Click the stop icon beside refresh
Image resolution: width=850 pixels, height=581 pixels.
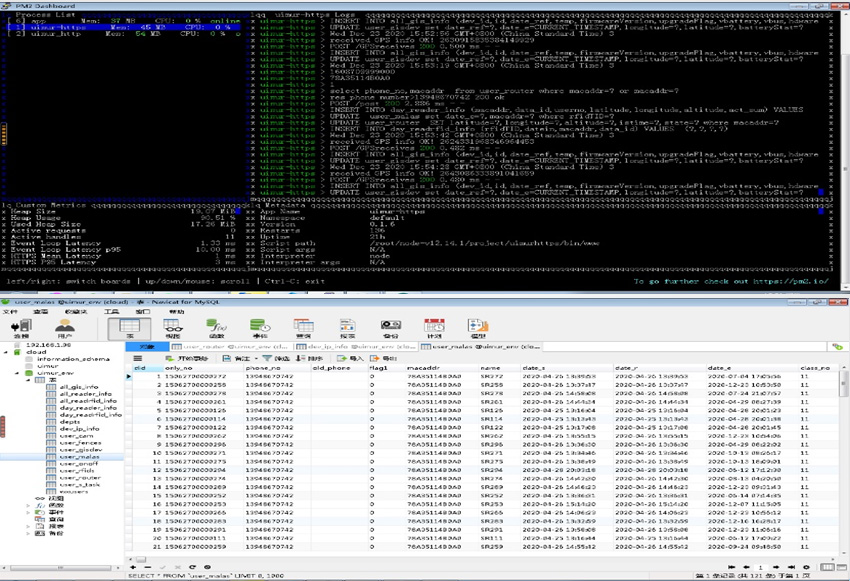coord(207,567)
